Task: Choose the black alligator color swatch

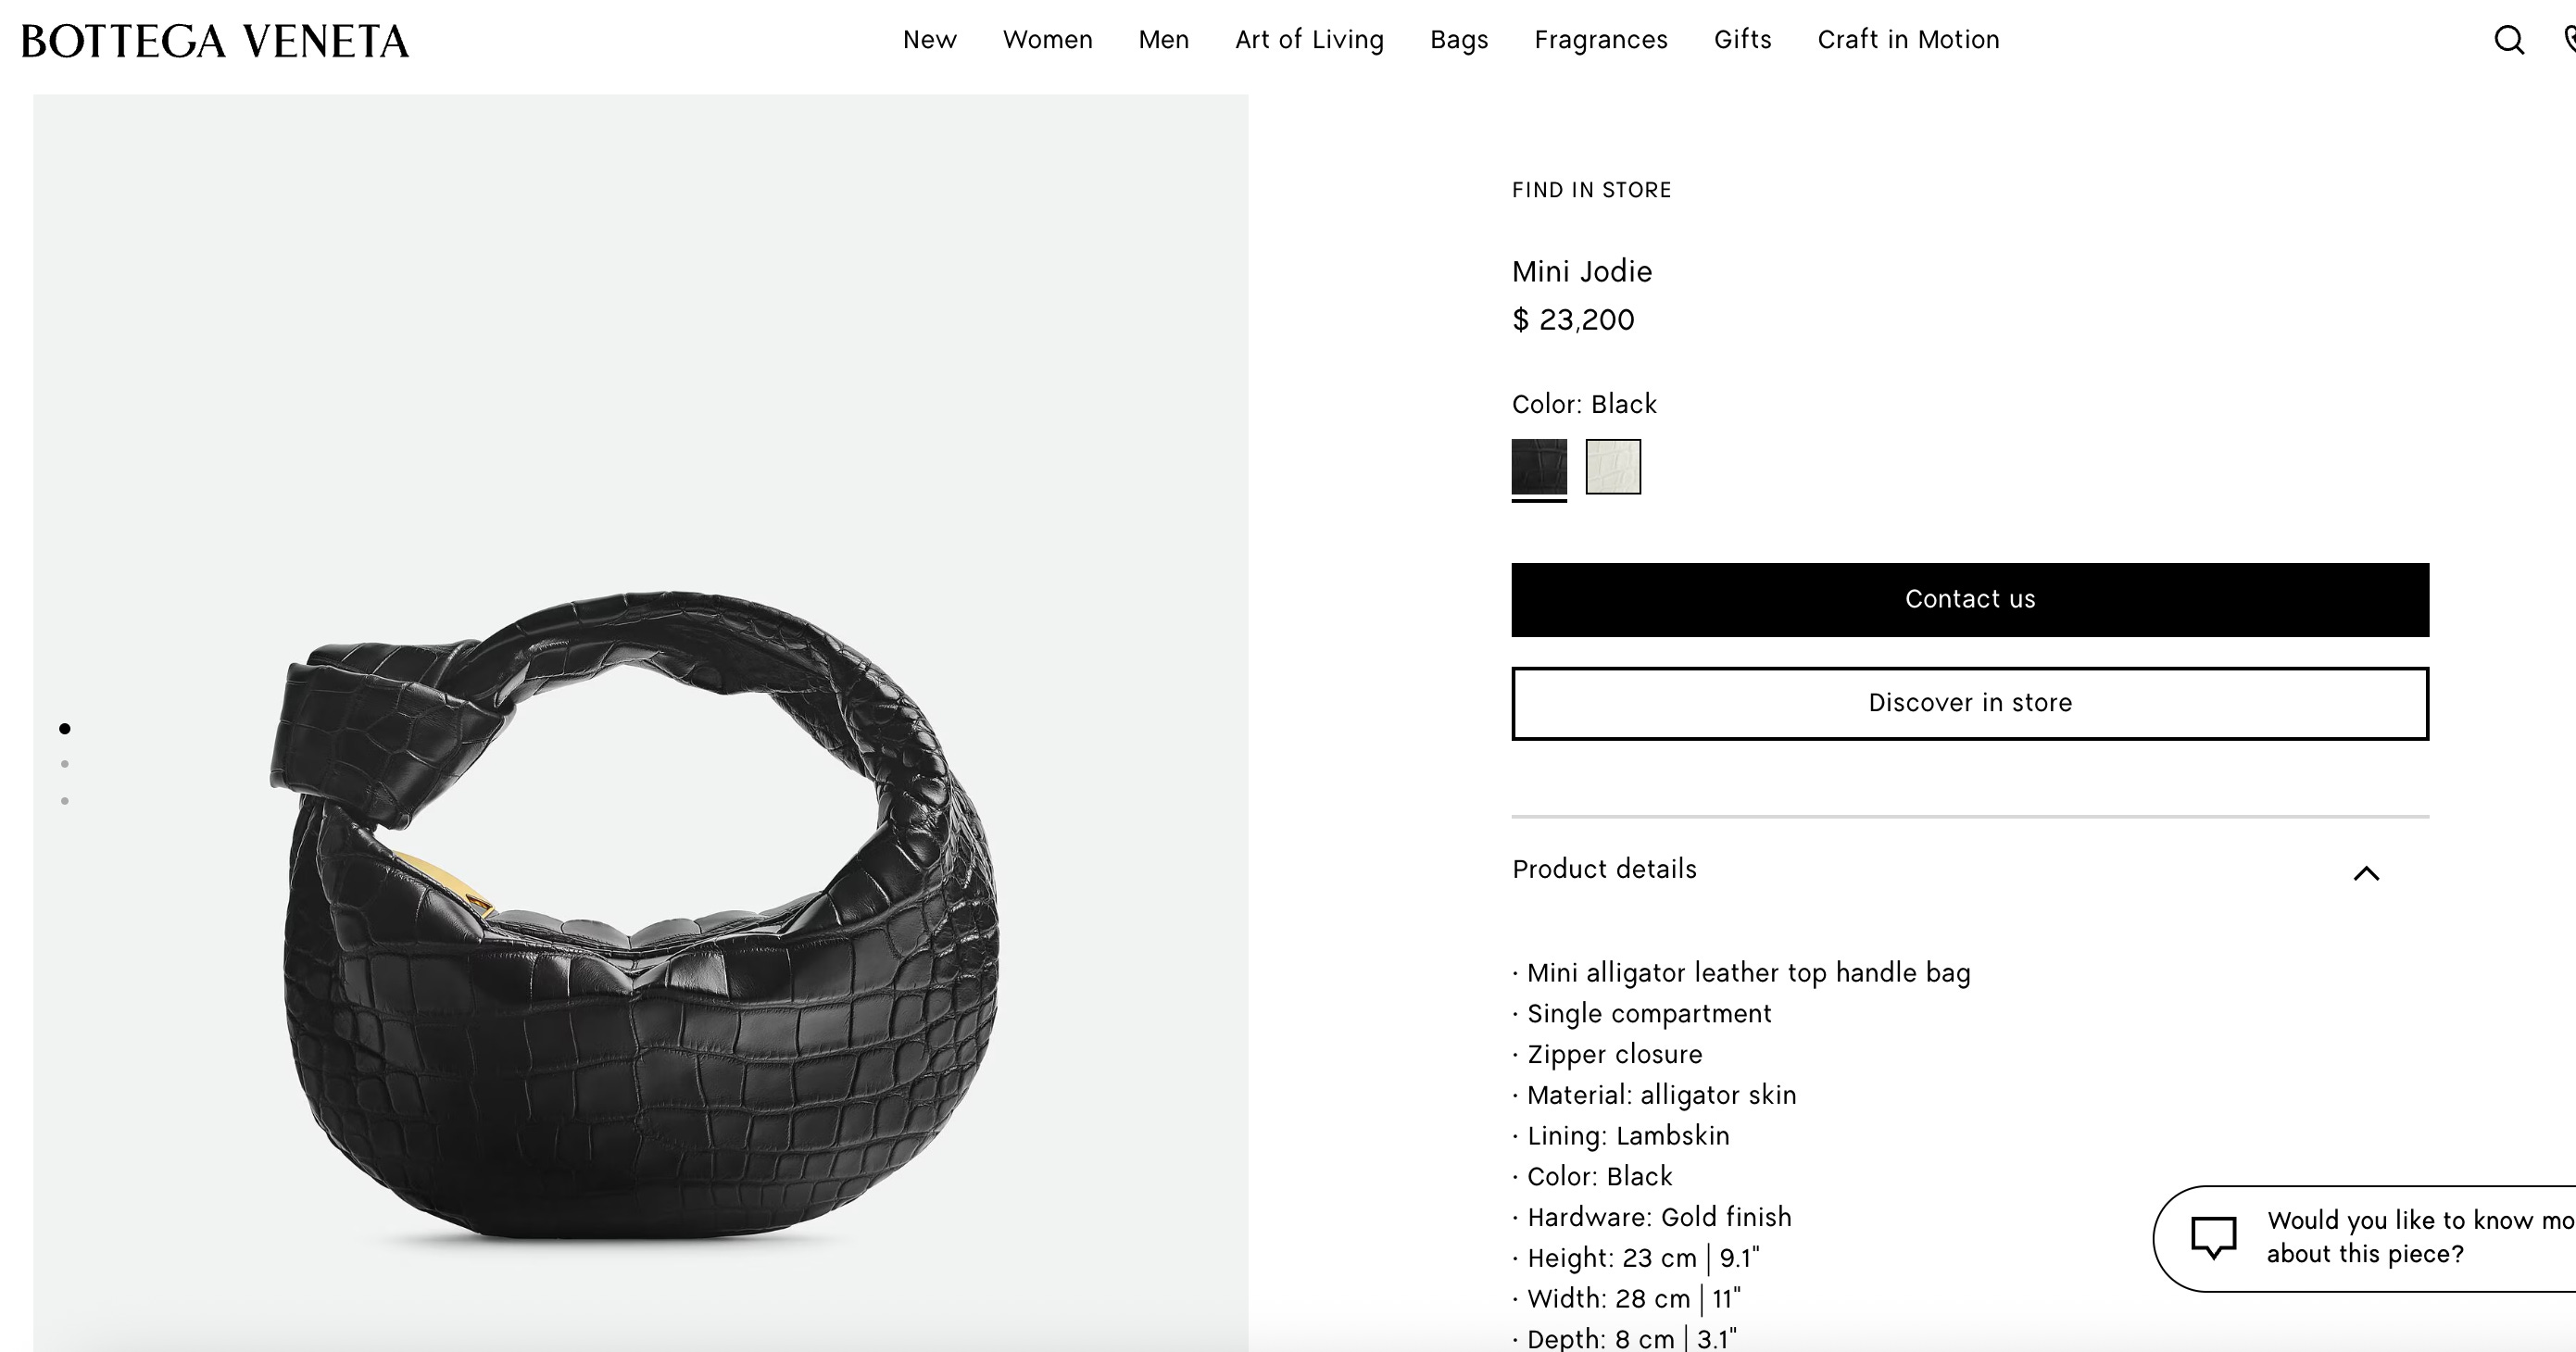Action: click(1539, 466)
